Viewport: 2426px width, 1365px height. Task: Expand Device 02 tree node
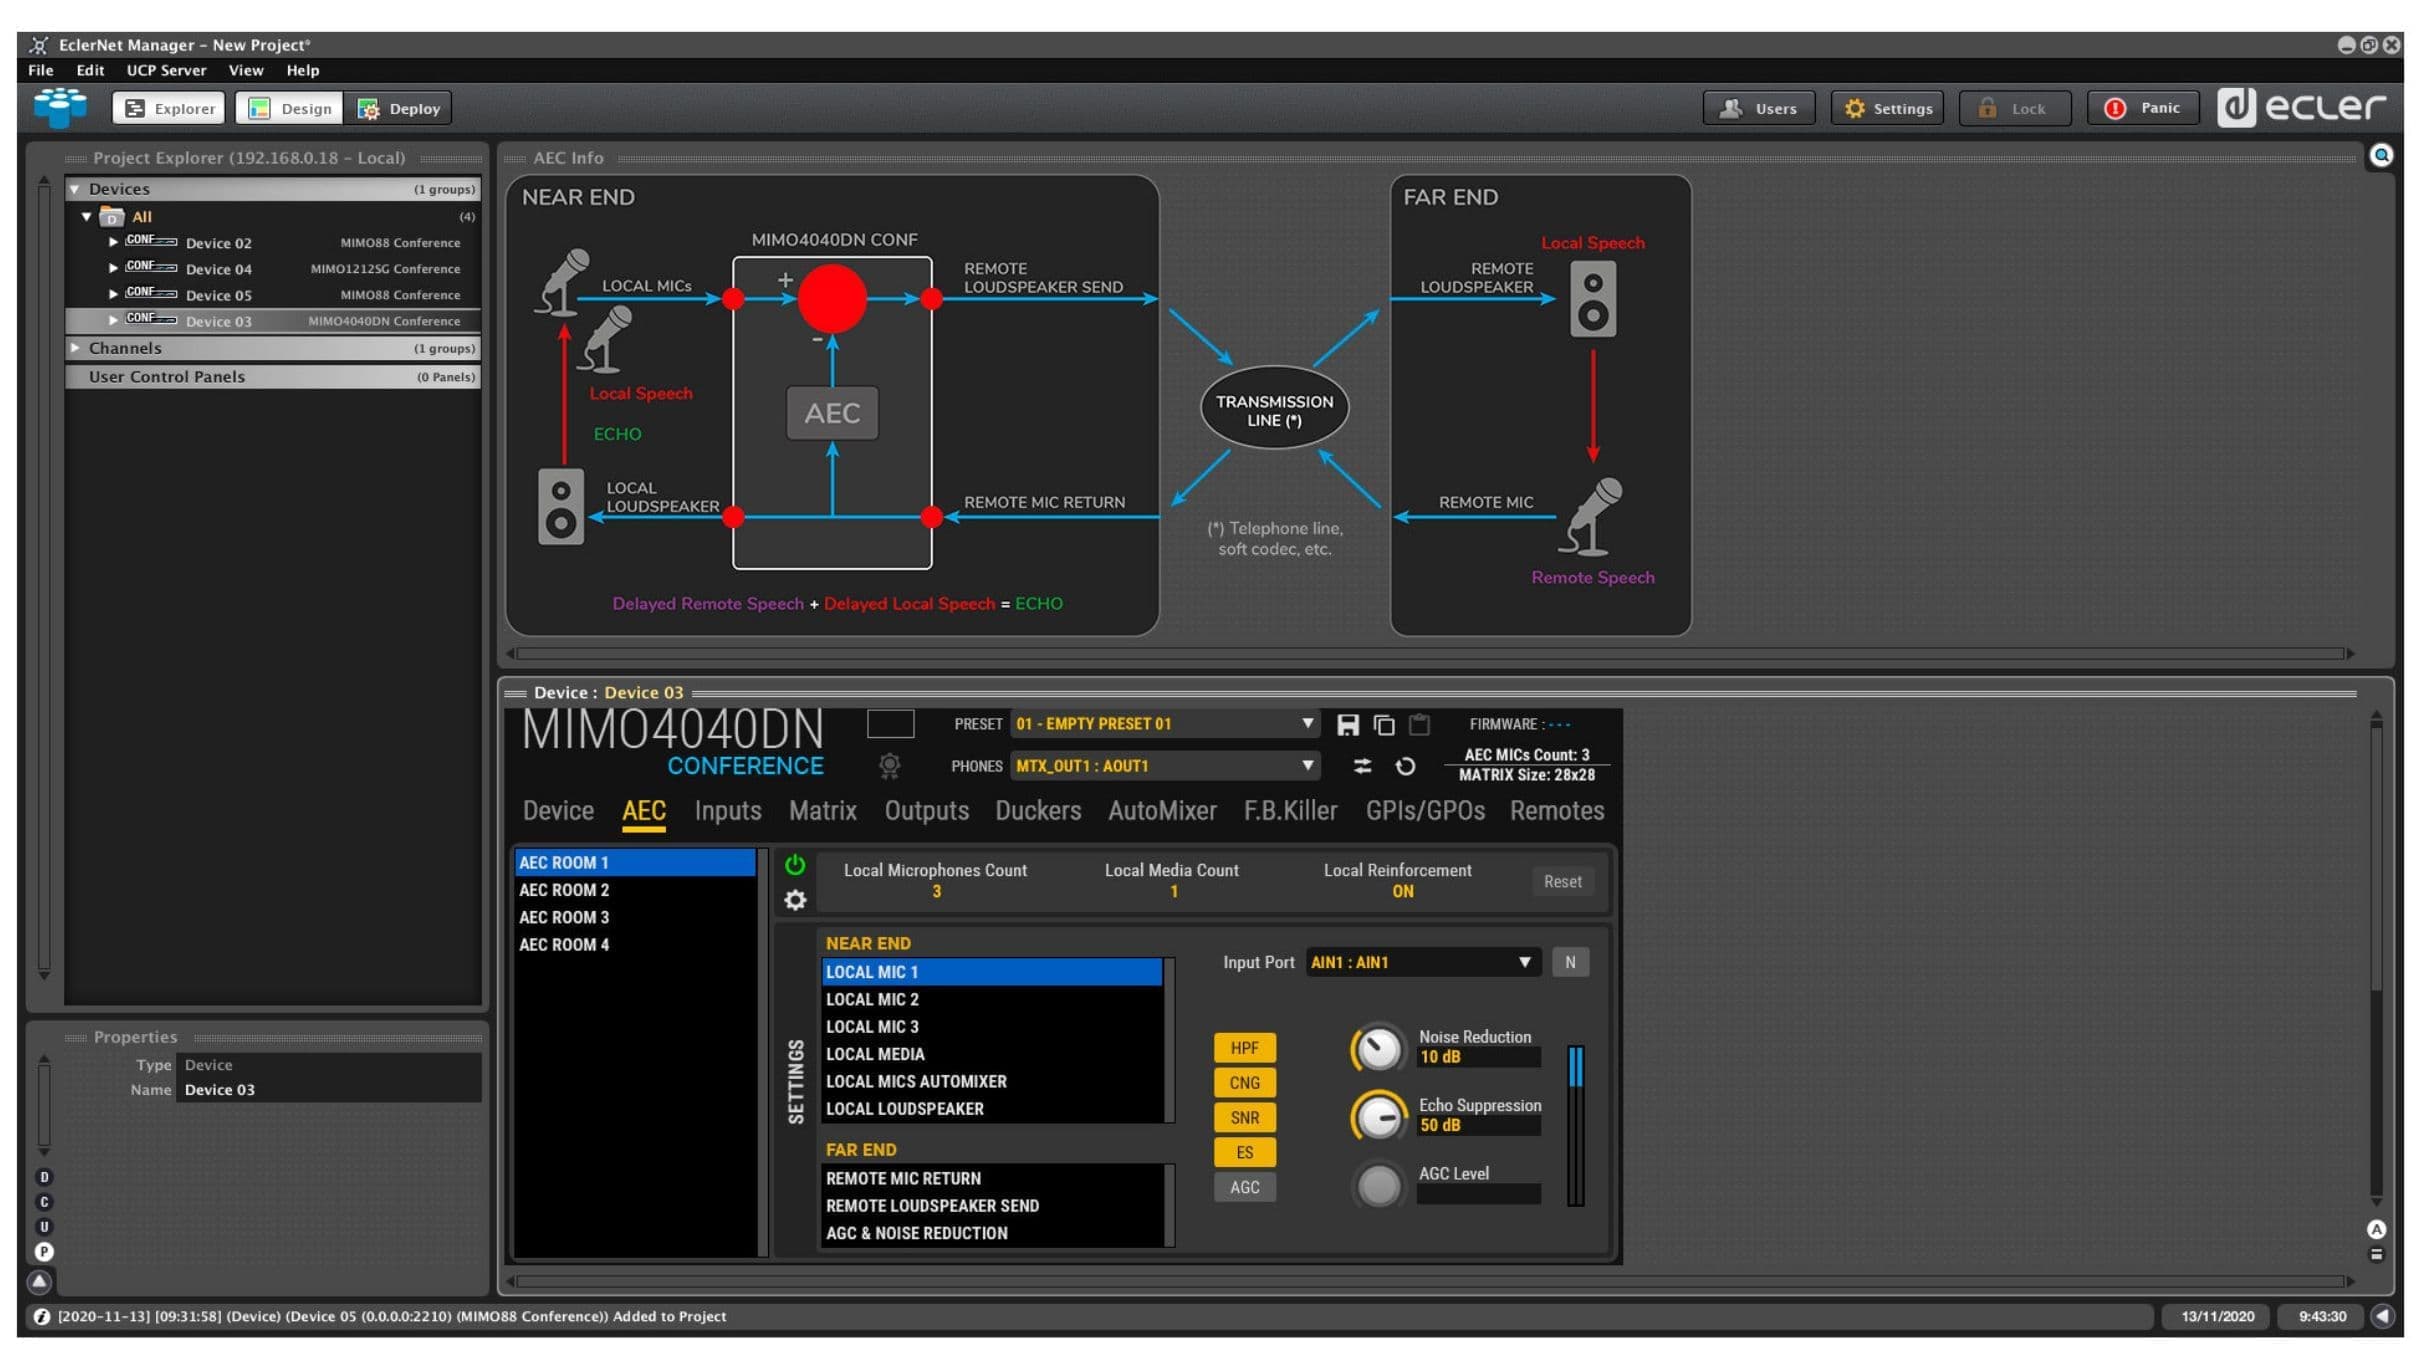(x=113, y=242)
